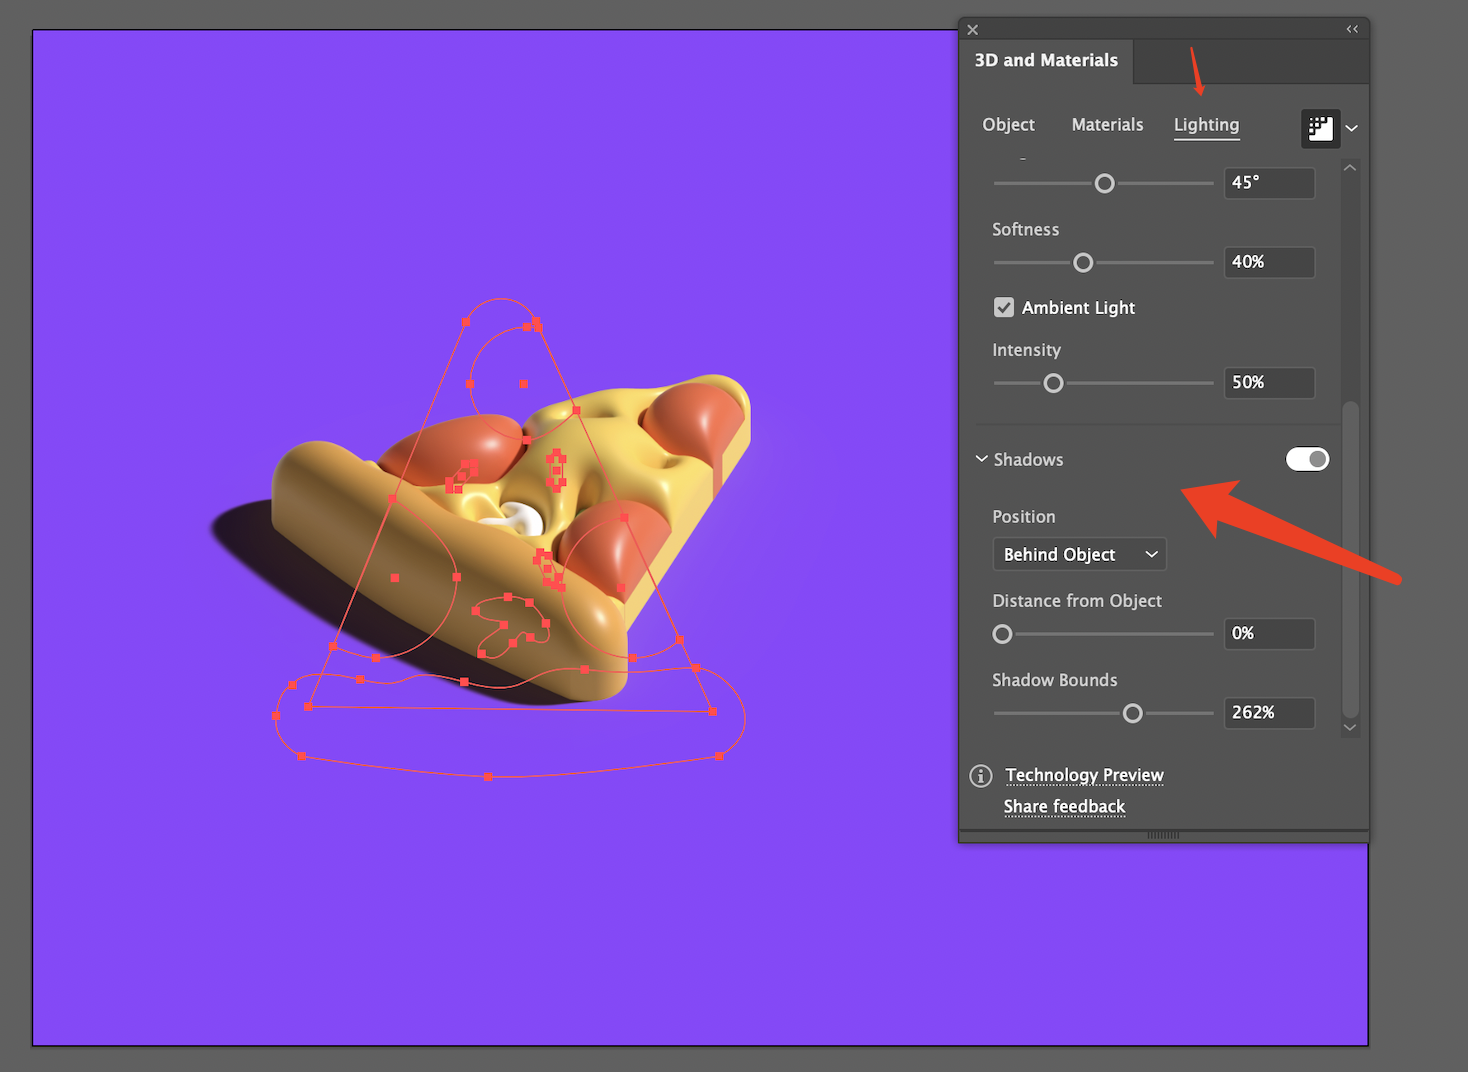Click the panel scrollbar down arrow
Screen dimensions: 1468x1072
point(1350,727)
